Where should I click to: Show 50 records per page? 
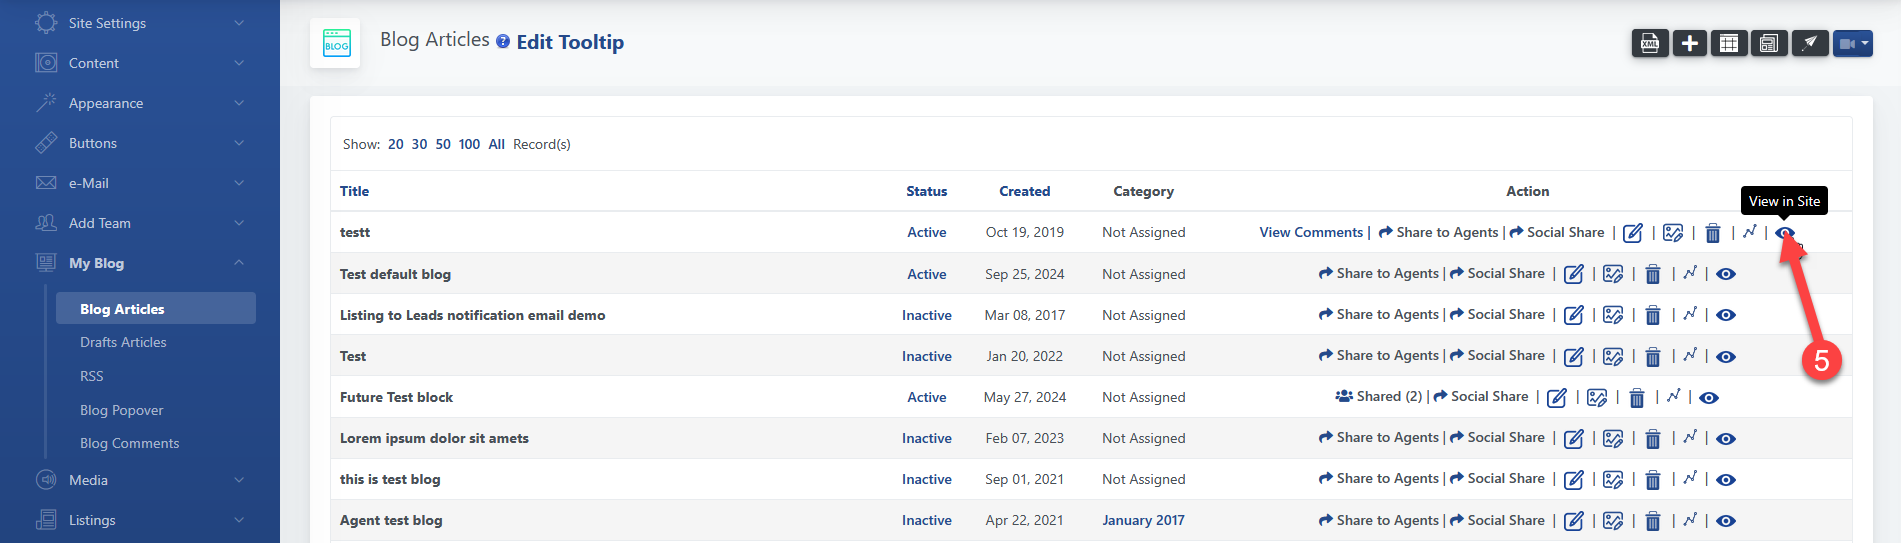click(x=443, y=144)
